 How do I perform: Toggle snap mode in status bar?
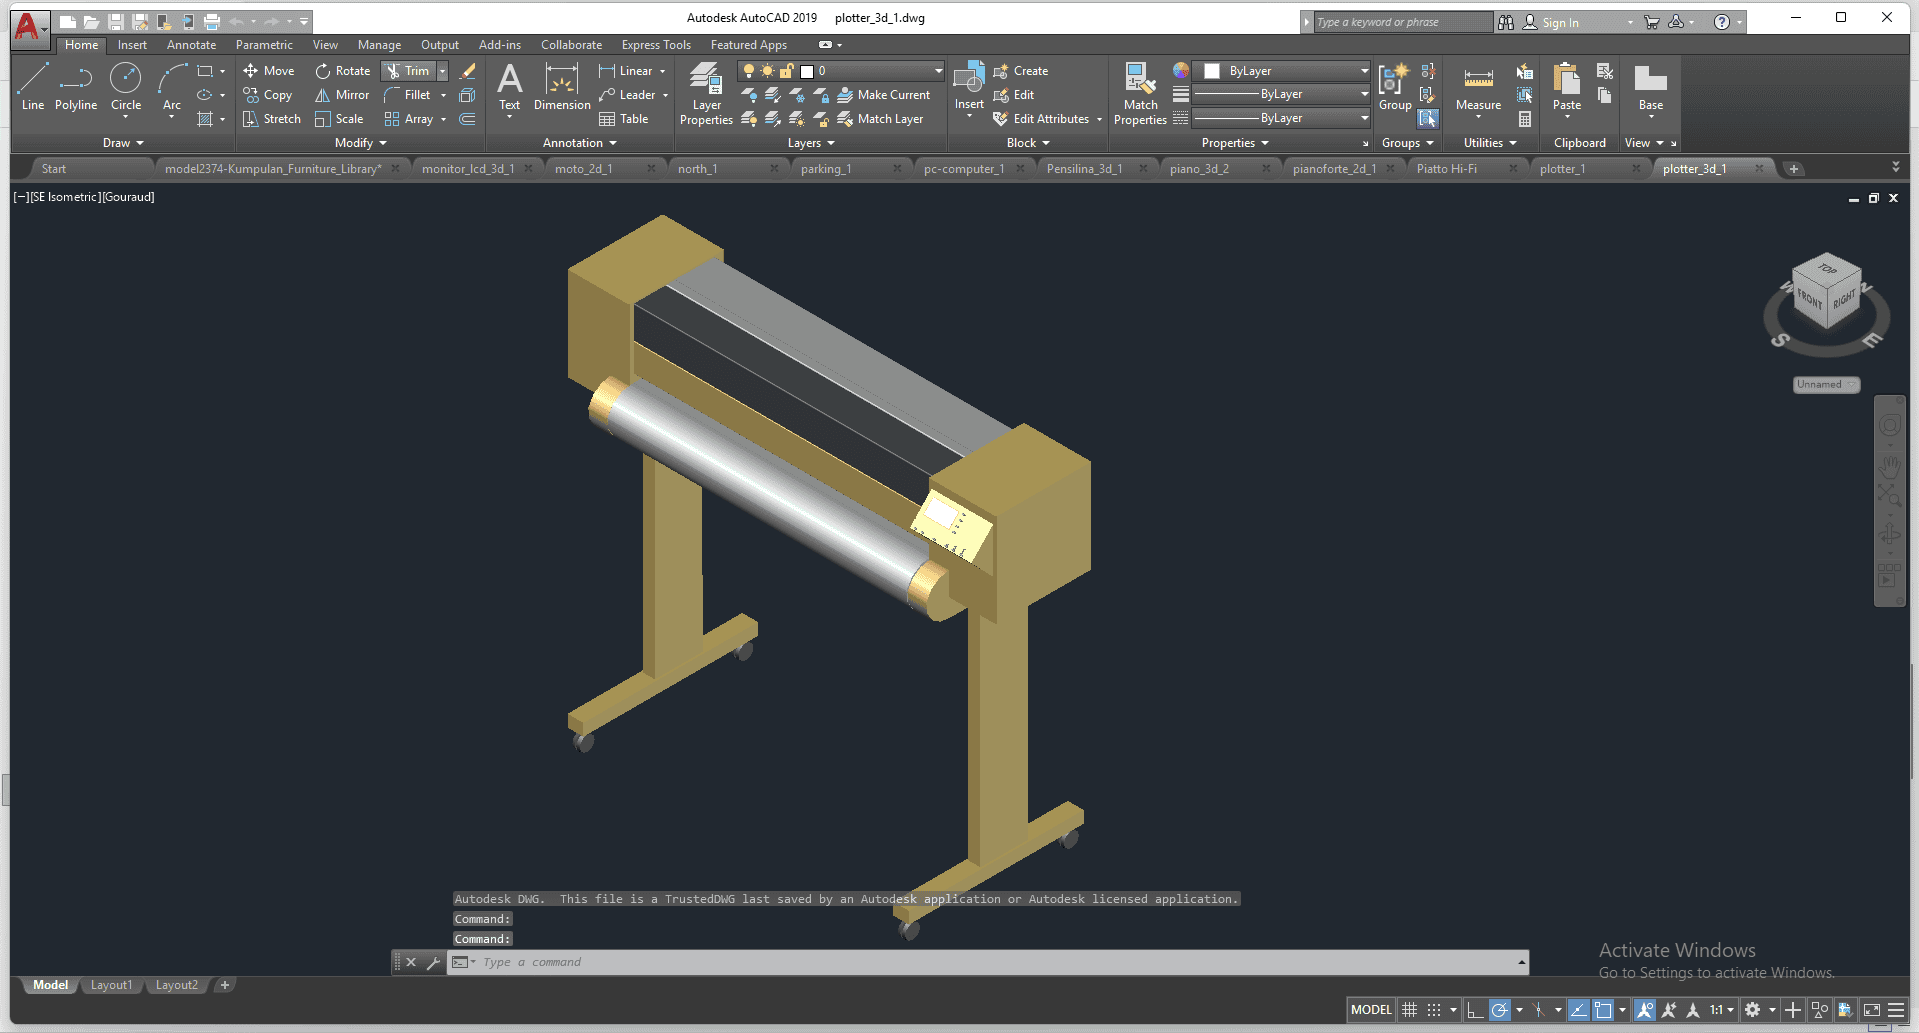(1434, 1010)
